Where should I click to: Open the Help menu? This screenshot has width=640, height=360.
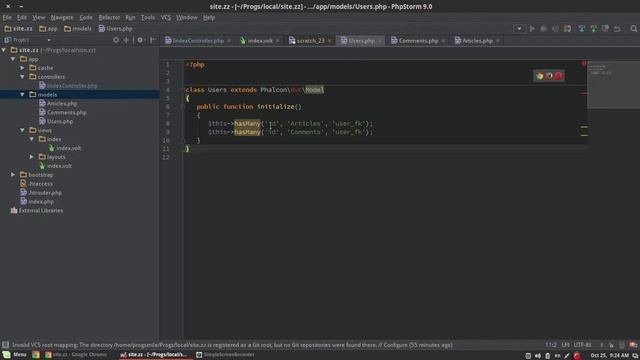tap(209, 18)
